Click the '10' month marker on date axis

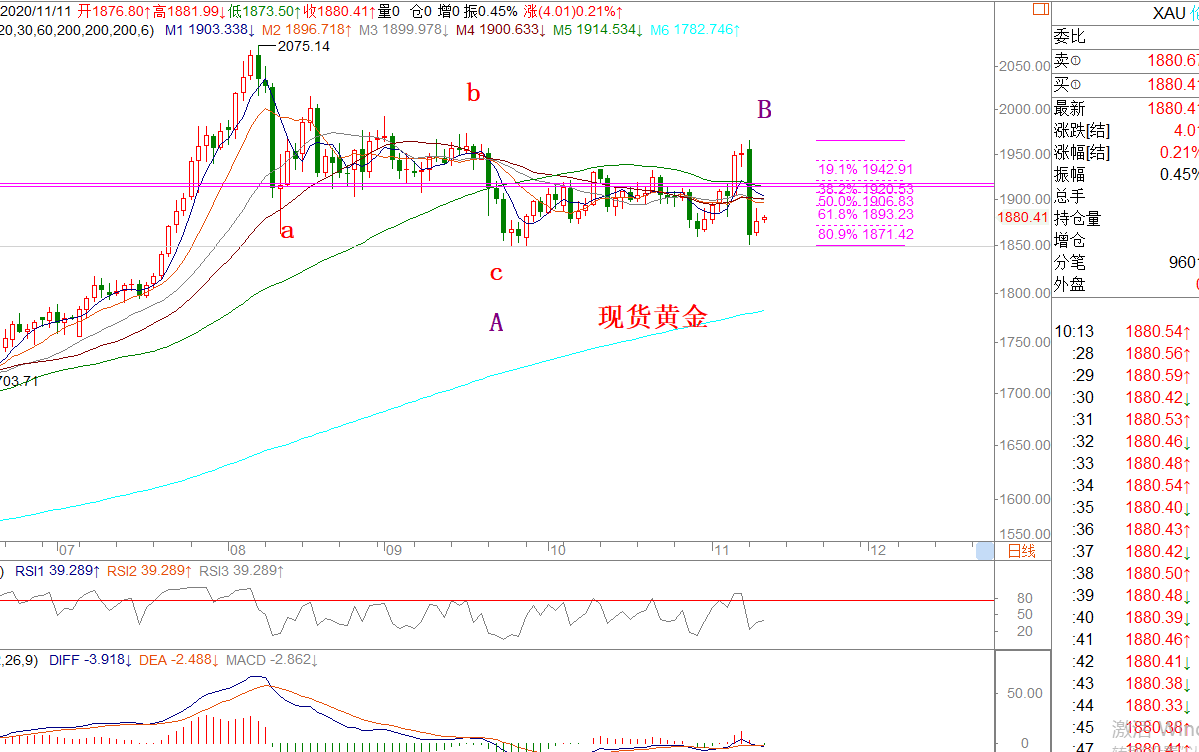pyautogui.click(x=557, y=550)
